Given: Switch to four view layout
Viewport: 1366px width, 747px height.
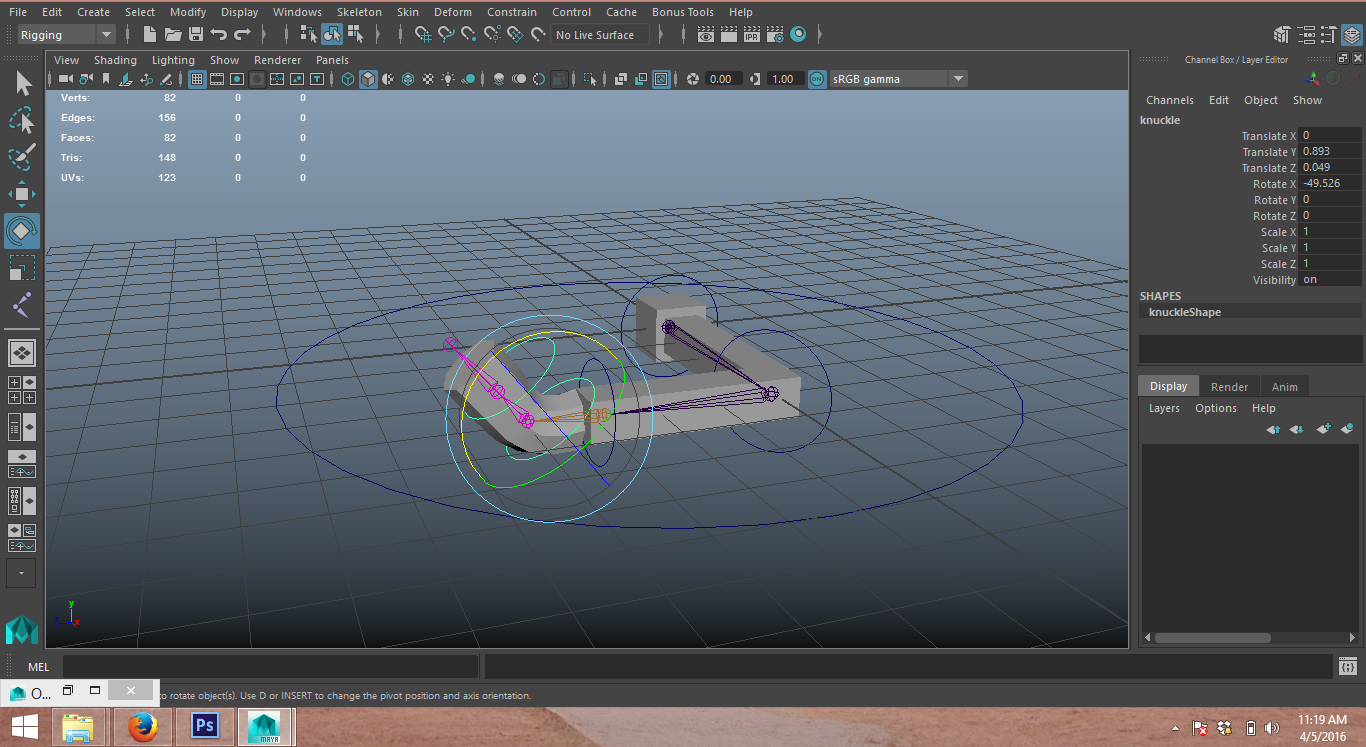Looking at the screenshot, I should 22,390.
